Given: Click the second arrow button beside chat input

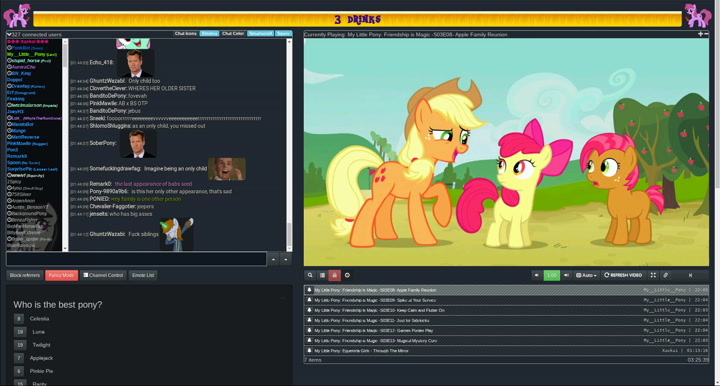Looking at the screenshot, I should coord(286,259).
